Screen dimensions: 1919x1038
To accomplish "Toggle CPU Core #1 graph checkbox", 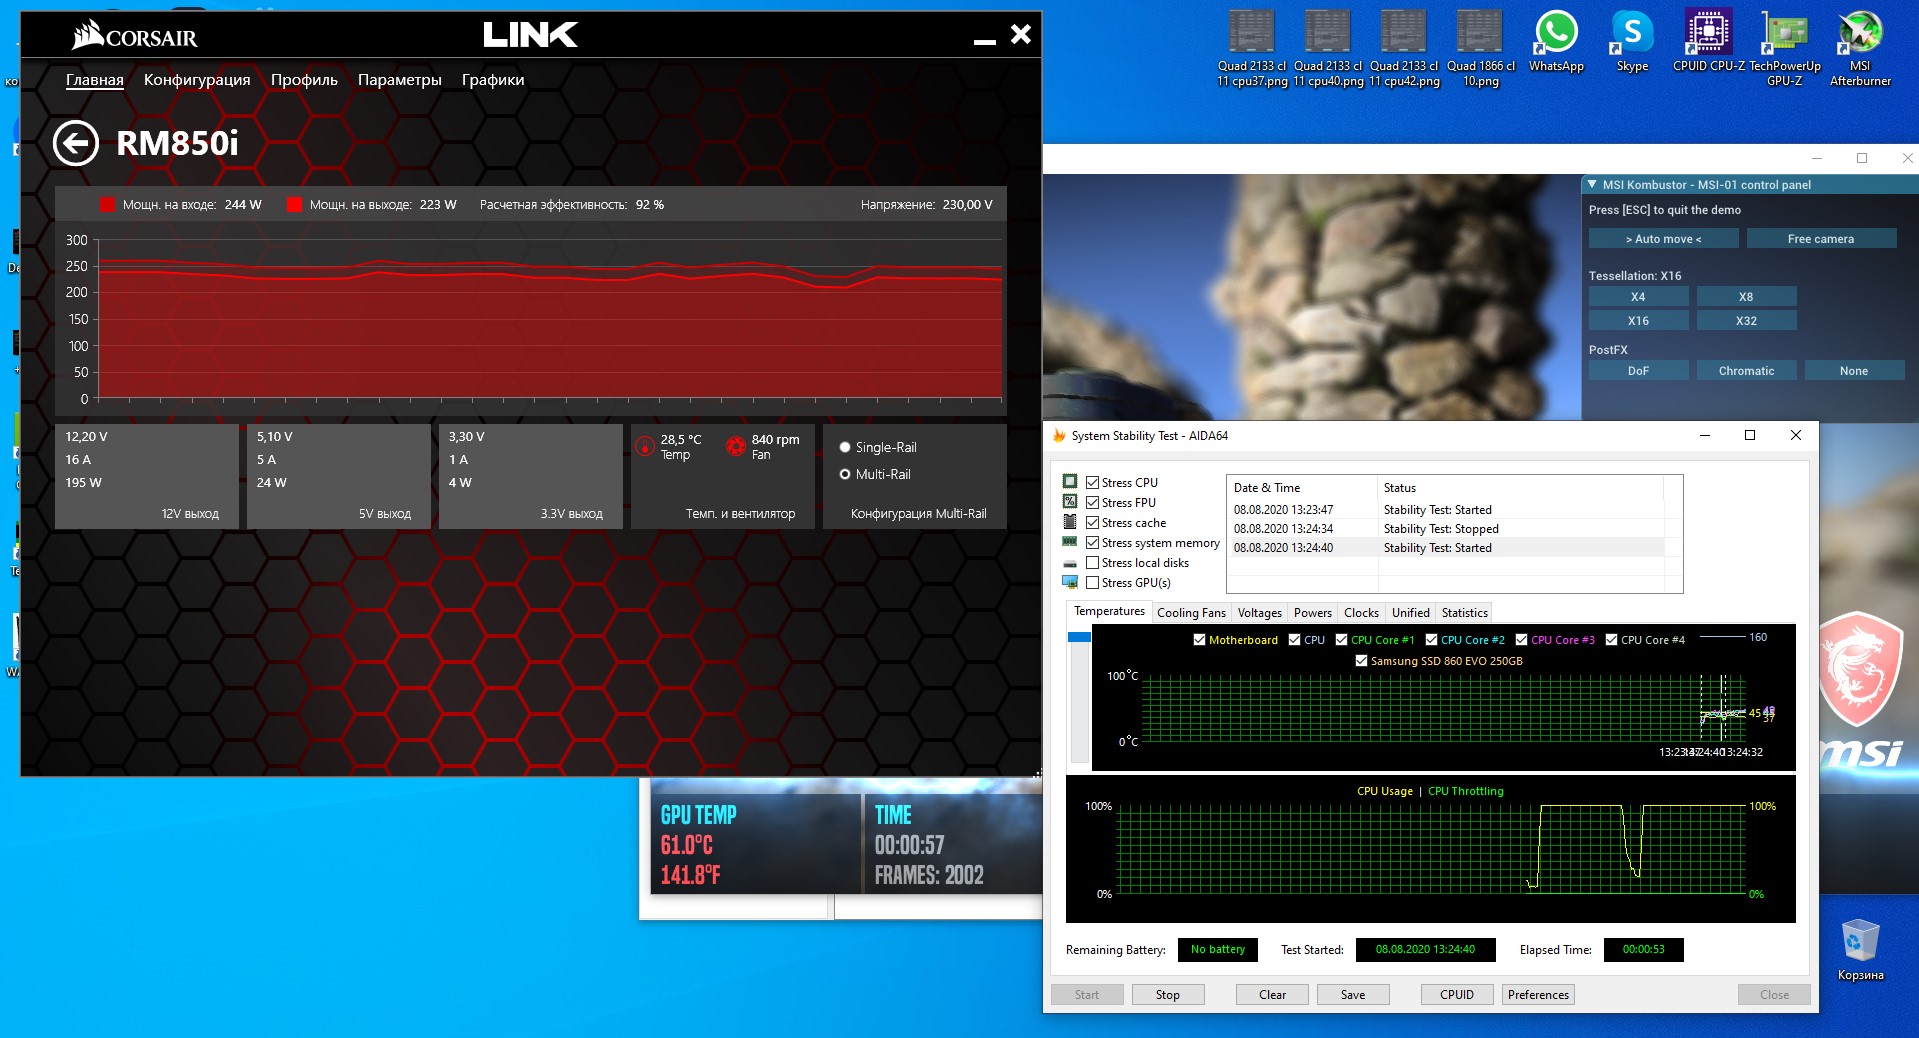I will click(x=1341, y=640).
